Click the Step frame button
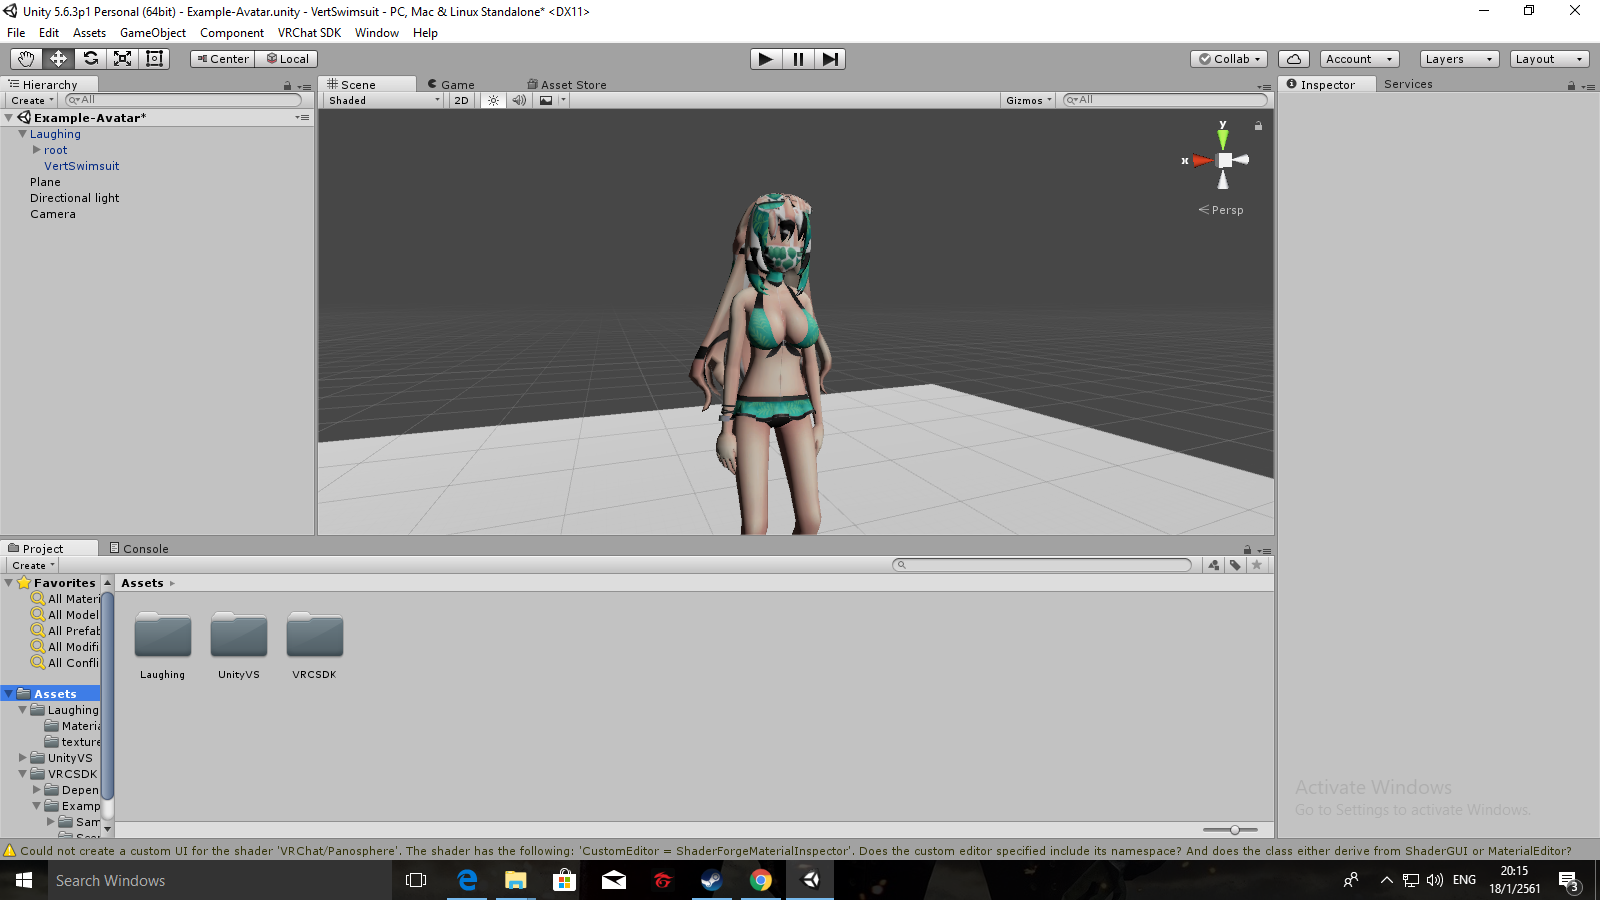 (830, 59)
